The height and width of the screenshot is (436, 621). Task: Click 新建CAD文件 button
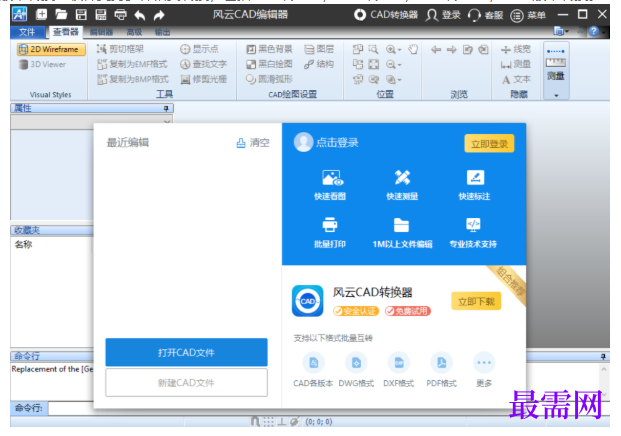[x=186, y=383]
